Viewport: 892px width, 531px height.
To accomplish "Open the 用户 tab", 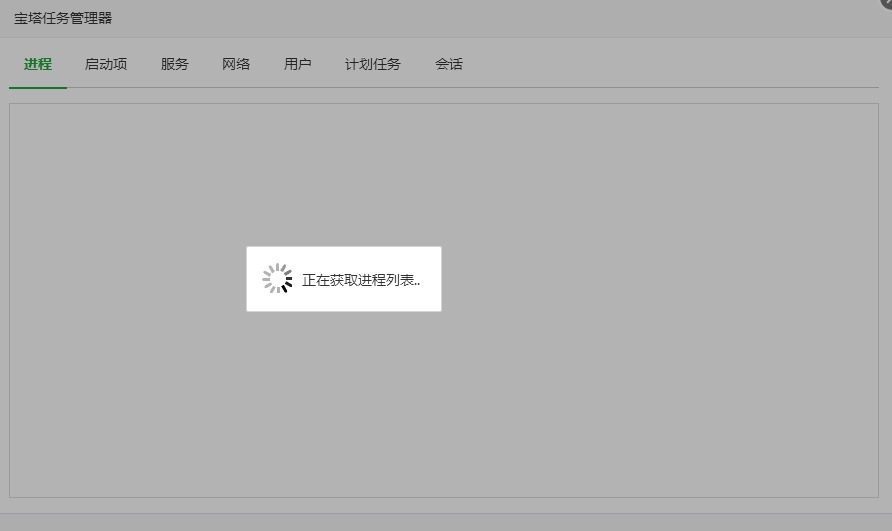I will click(x=298, y=64).
